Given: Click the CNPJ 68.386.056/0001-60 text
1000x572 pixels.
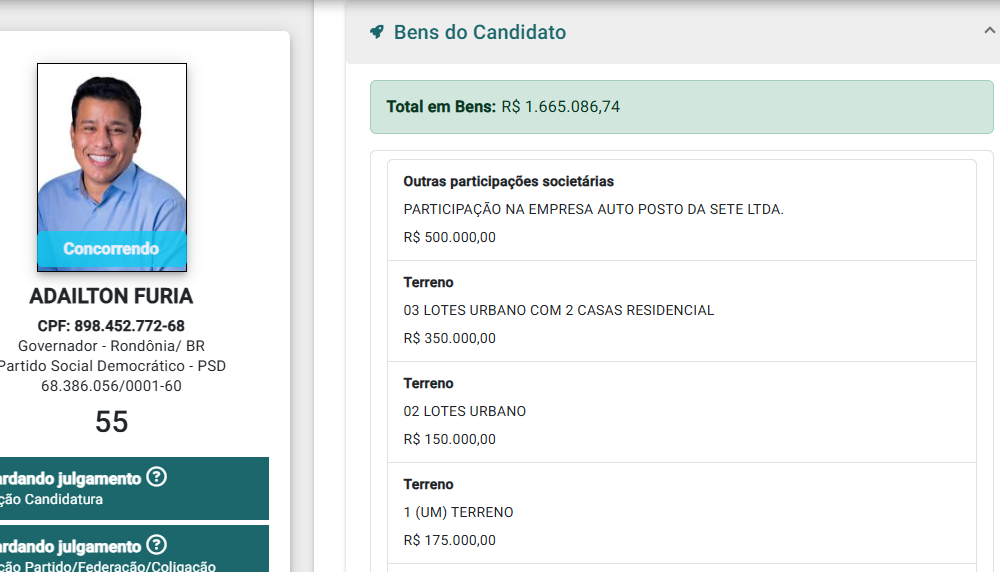Looking at the screenshot, I should click(111, 386).
